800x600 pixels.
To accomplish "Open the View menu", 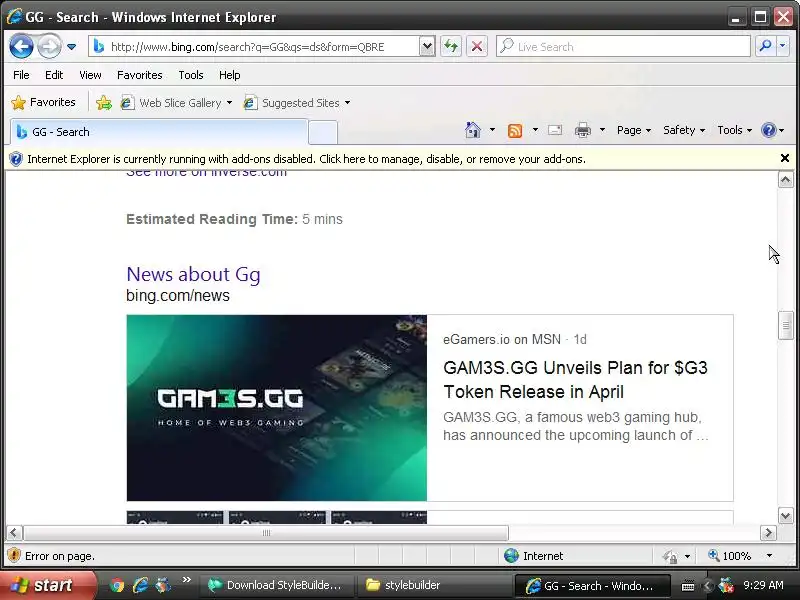I will coord(90,75).
